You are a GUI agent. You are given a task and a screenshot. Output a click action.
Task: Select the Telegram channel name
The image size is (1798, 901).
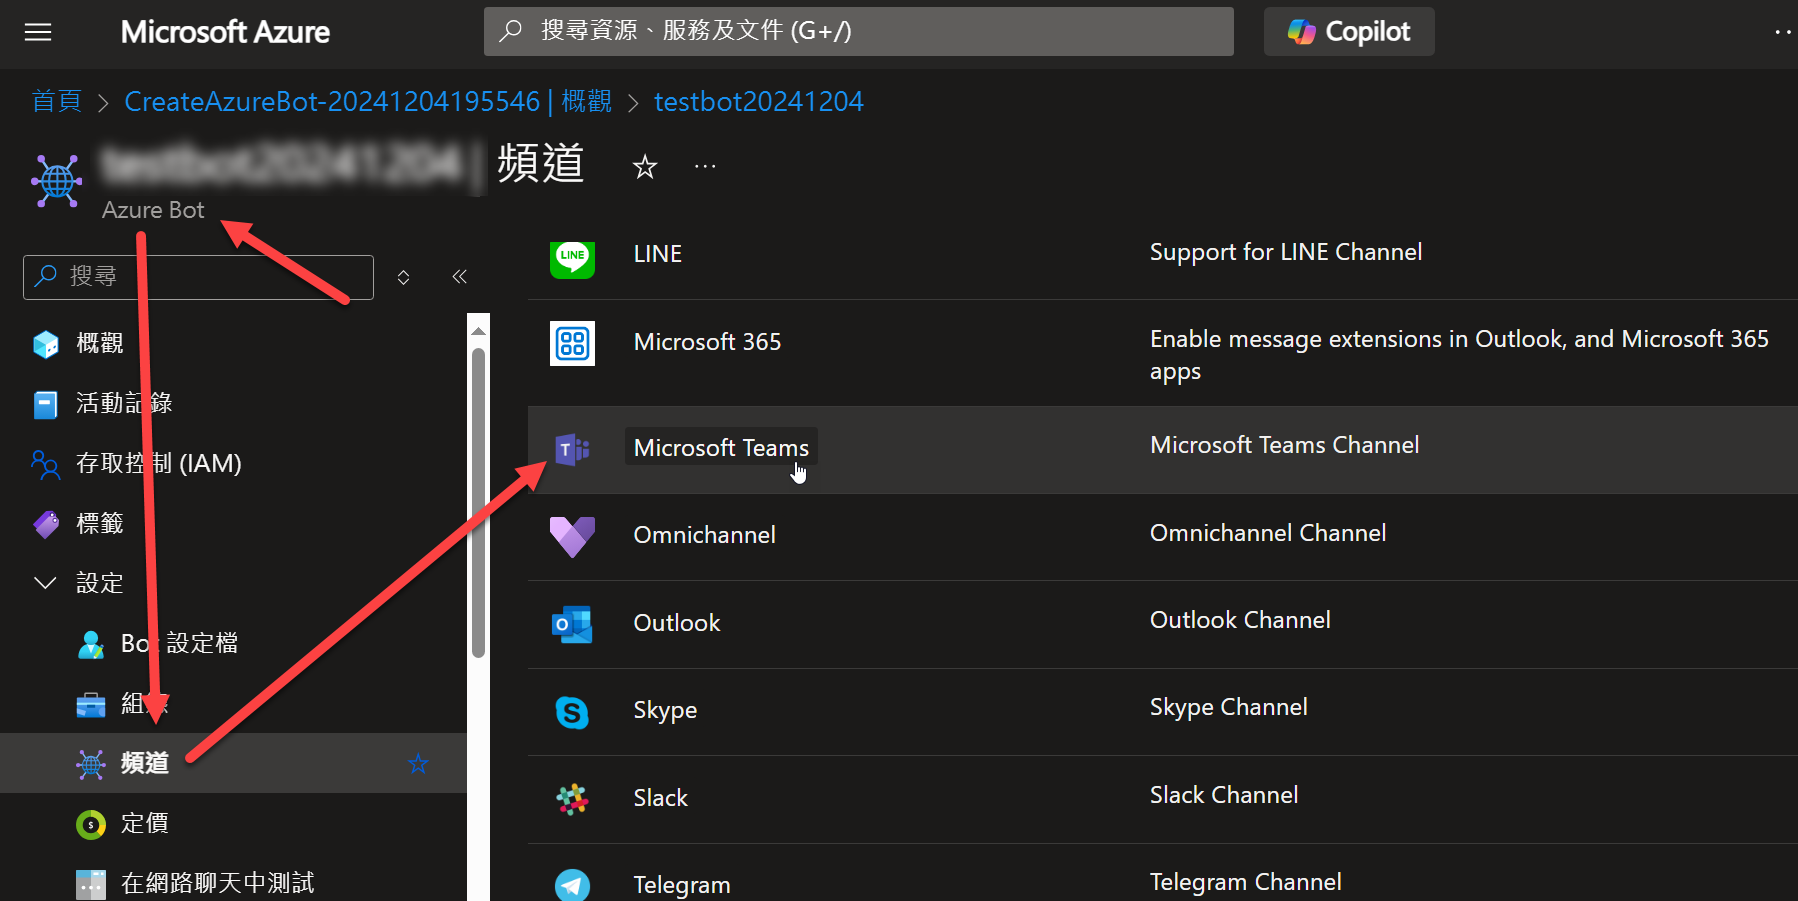pyautogui.click(x=682, y=885)
